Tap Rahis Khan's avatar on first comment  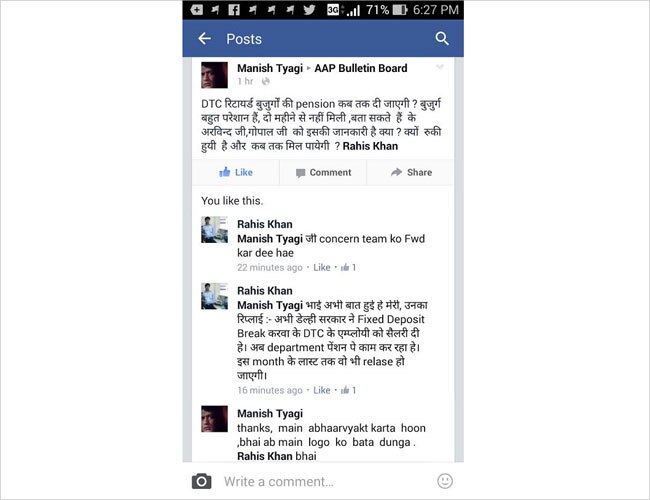pos(214,229)
